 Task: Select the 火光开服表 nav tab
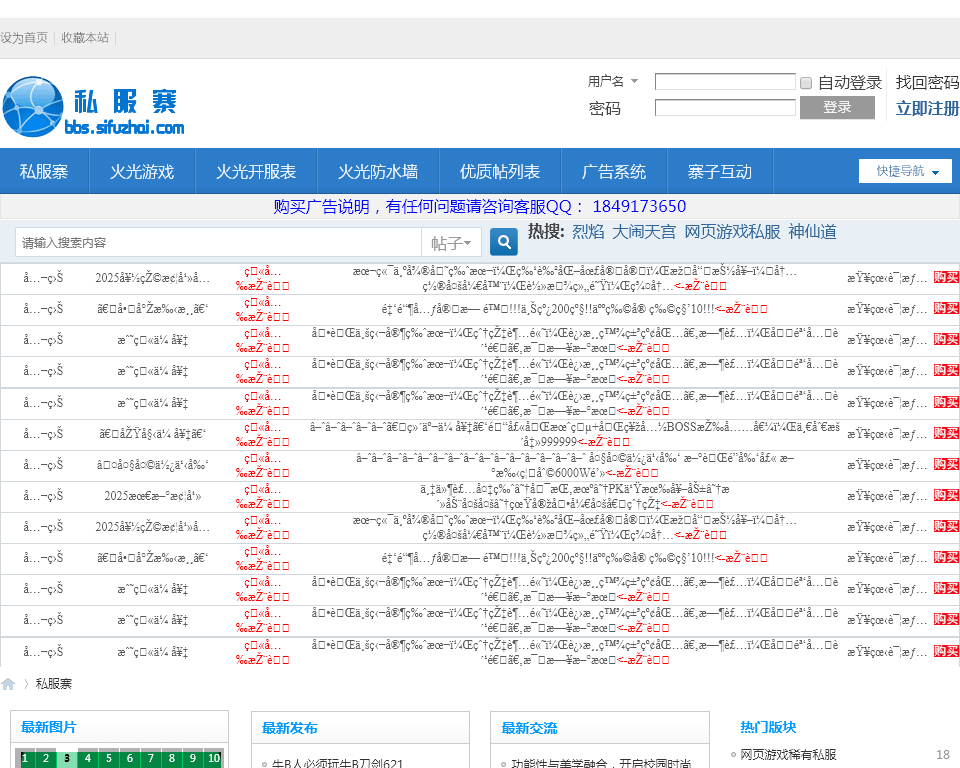pos(256,171)
